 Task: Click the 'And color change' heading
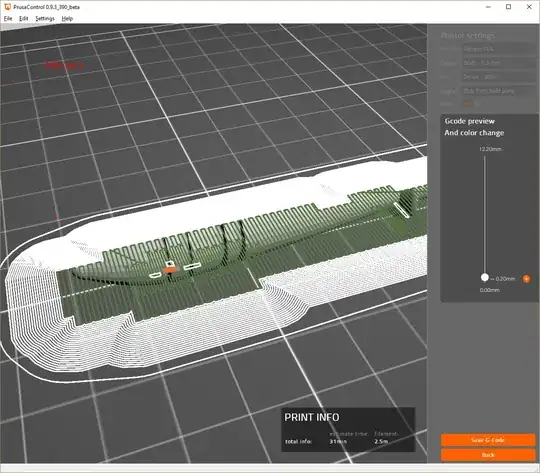pyautogui.click(x=474, y=133)
